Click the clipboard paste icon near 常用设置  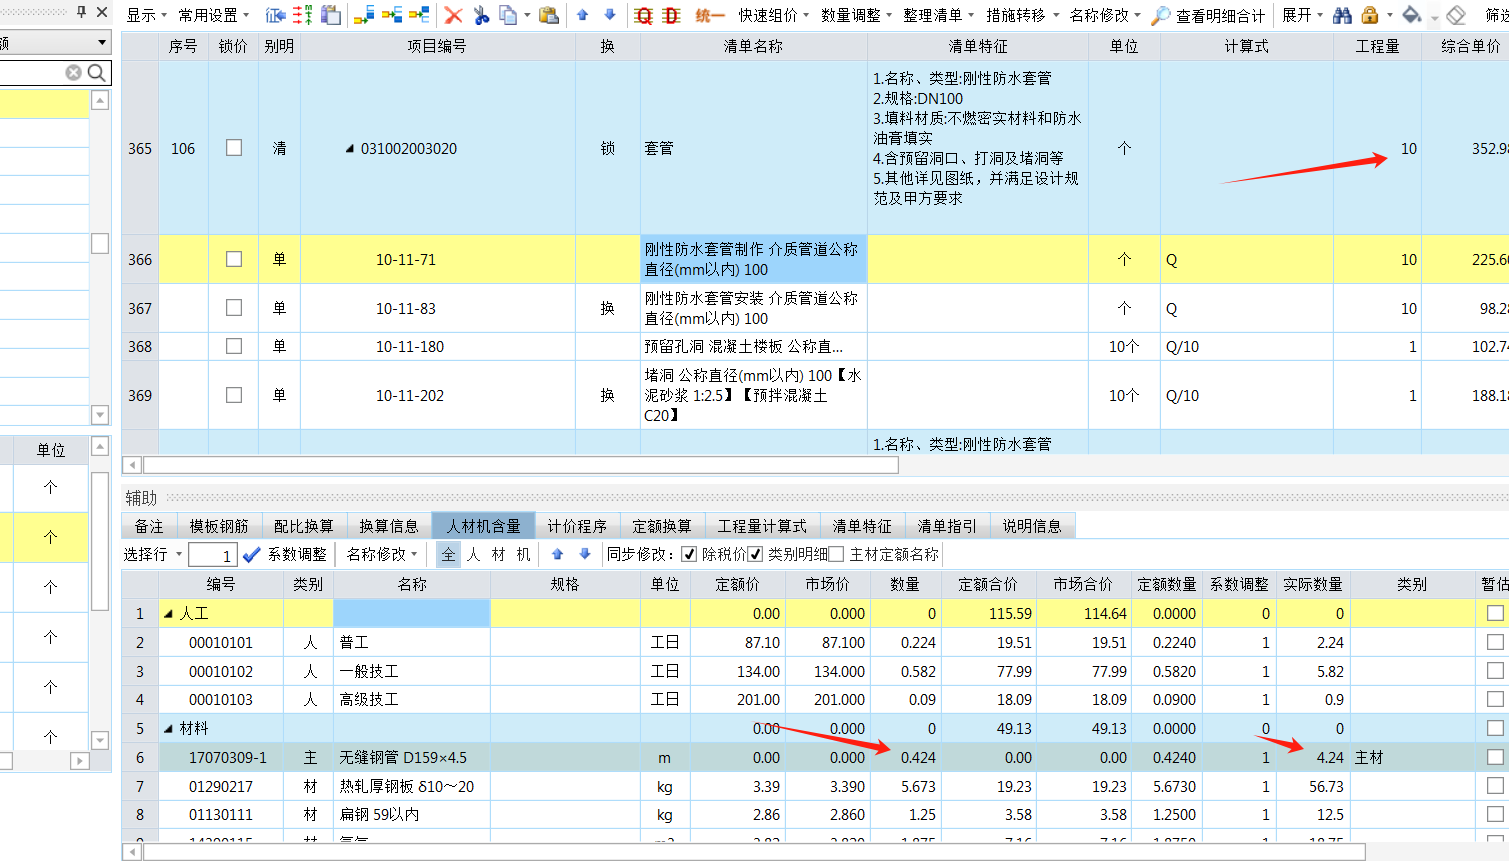(x=331, y=15)
